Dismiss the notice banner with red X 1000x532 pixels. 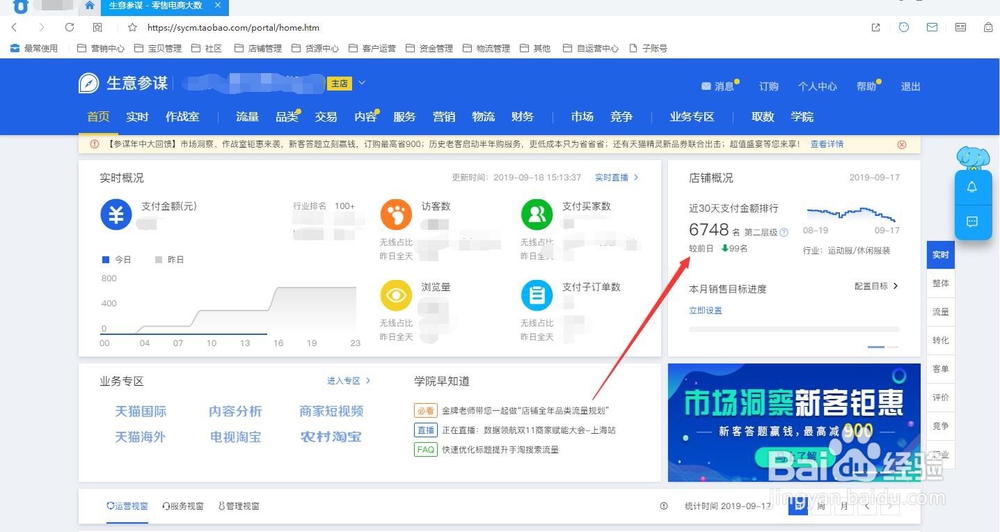point(902,145)
